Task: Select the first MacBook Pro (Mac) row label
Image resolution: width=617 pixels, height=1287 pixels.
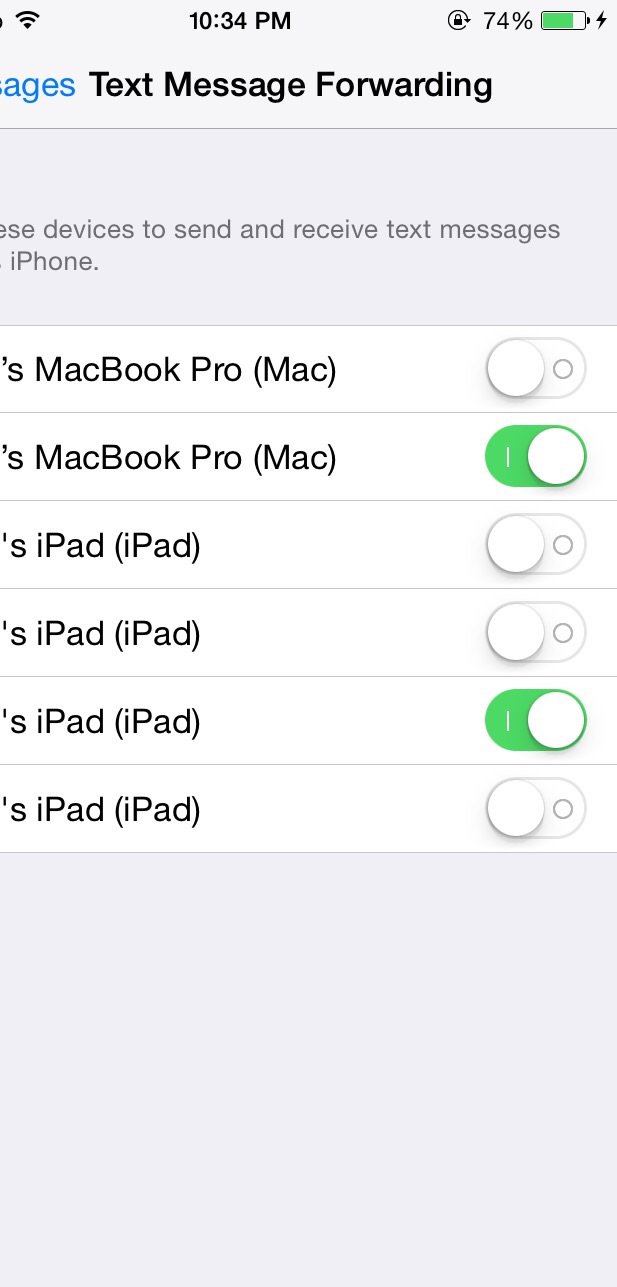Action: [168, 370]
